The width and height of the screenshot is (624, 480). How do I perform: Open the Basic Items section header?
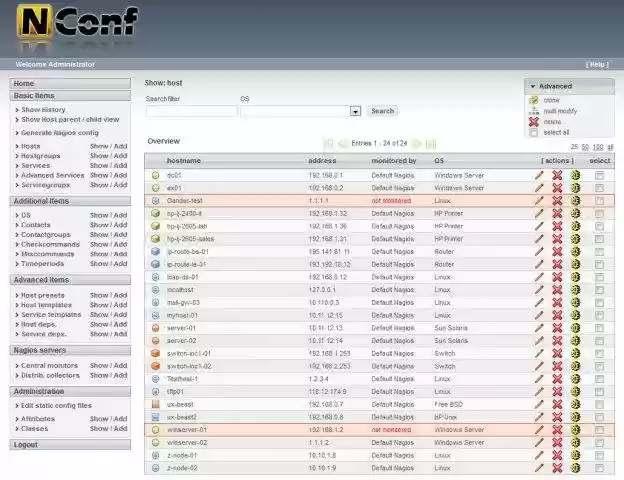pyautogui.click(x=70, y=96)
